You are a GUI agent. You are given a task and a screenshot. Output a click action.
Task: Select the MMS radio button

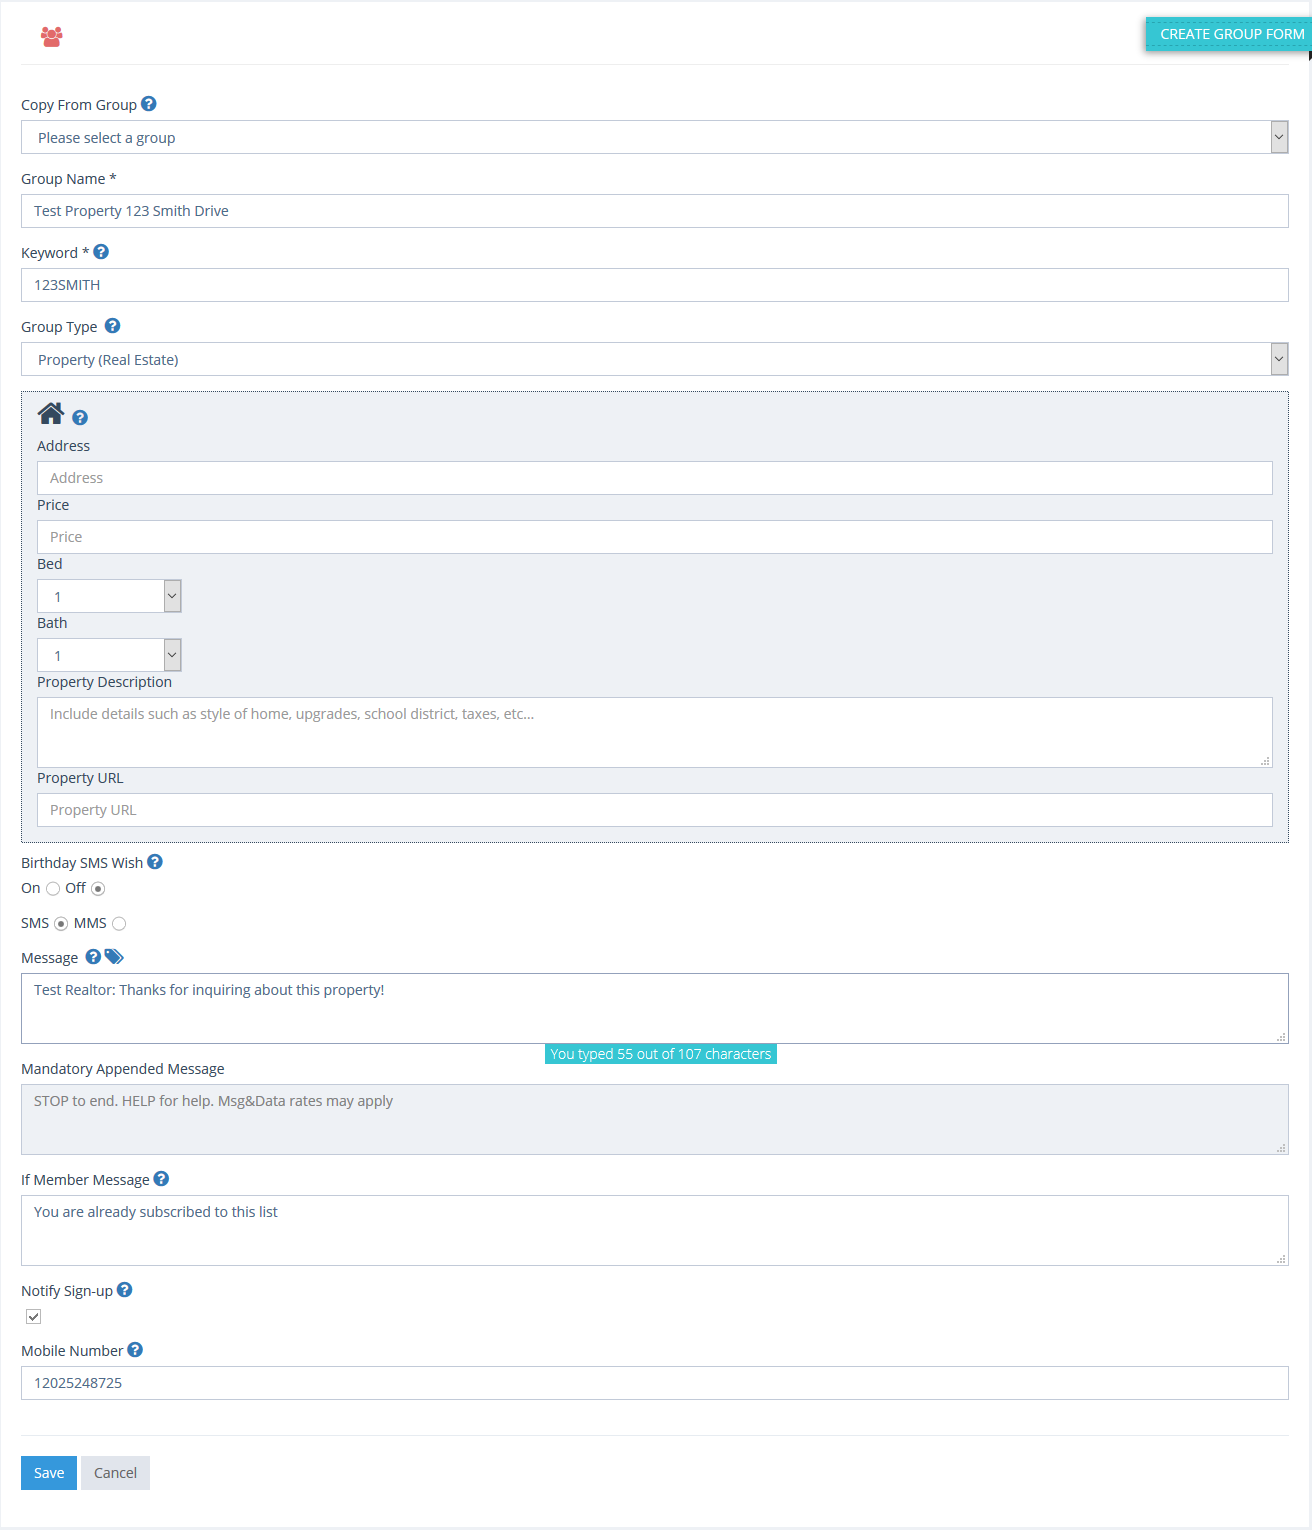tap(119, 923)
